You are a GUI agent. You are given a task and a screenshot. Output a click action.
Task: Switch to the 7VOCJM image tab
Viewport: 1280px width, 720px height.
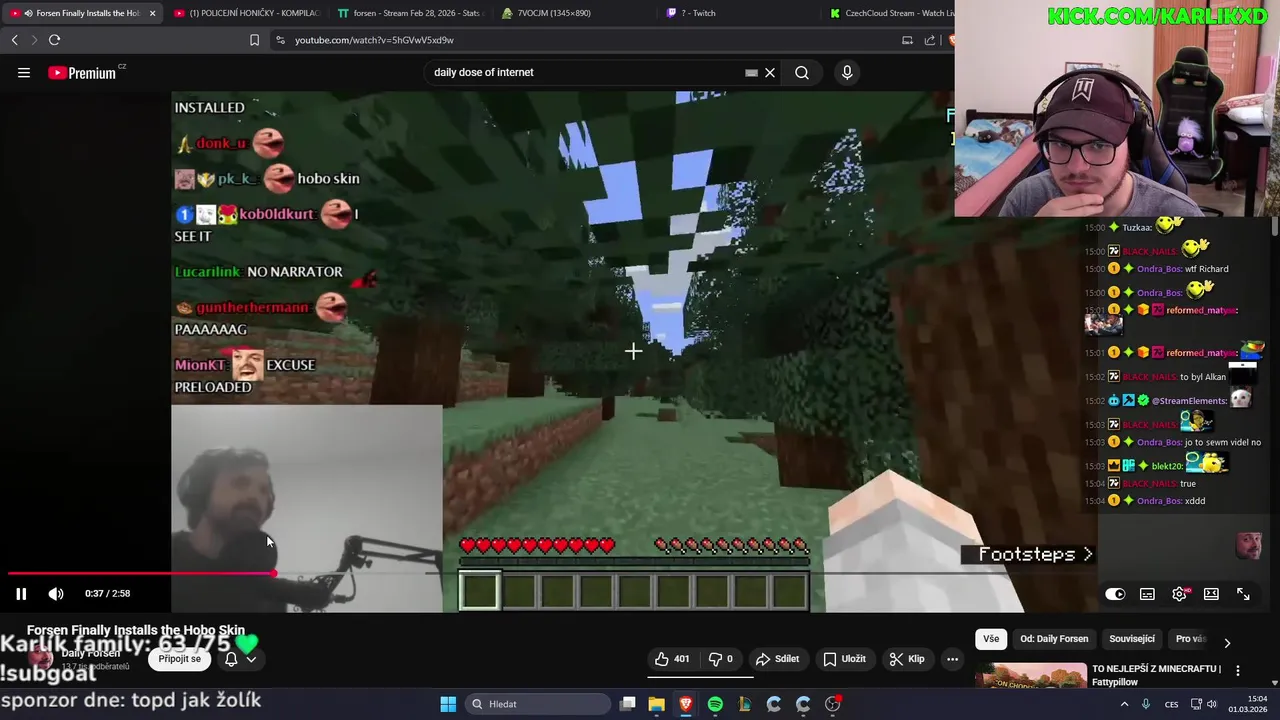point(575,13)
